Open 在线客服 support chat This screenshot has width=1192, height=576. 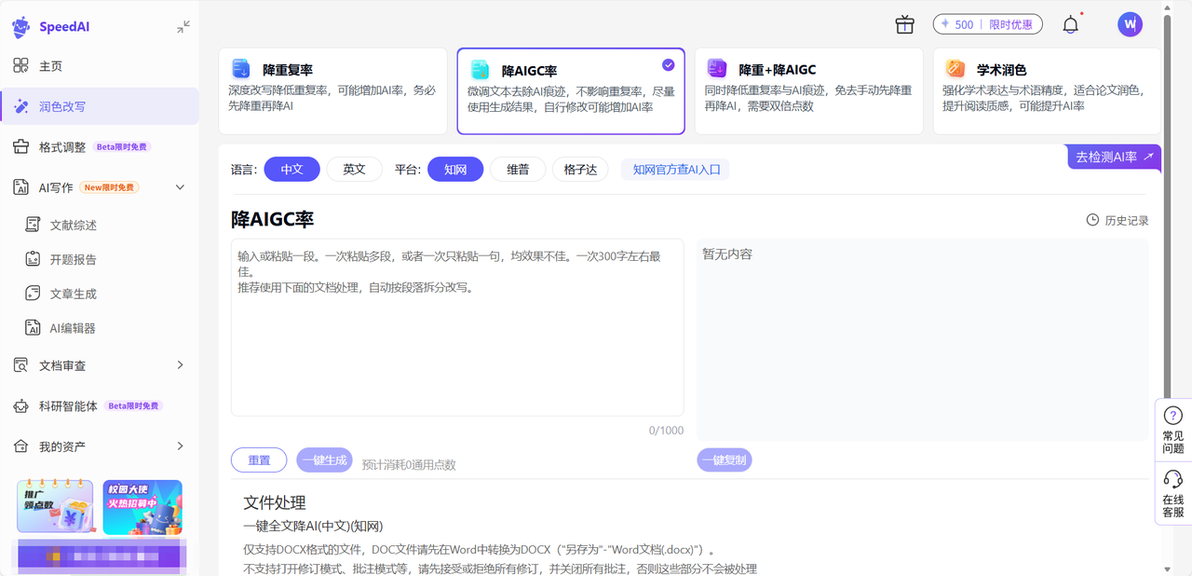coord(1173,493)
